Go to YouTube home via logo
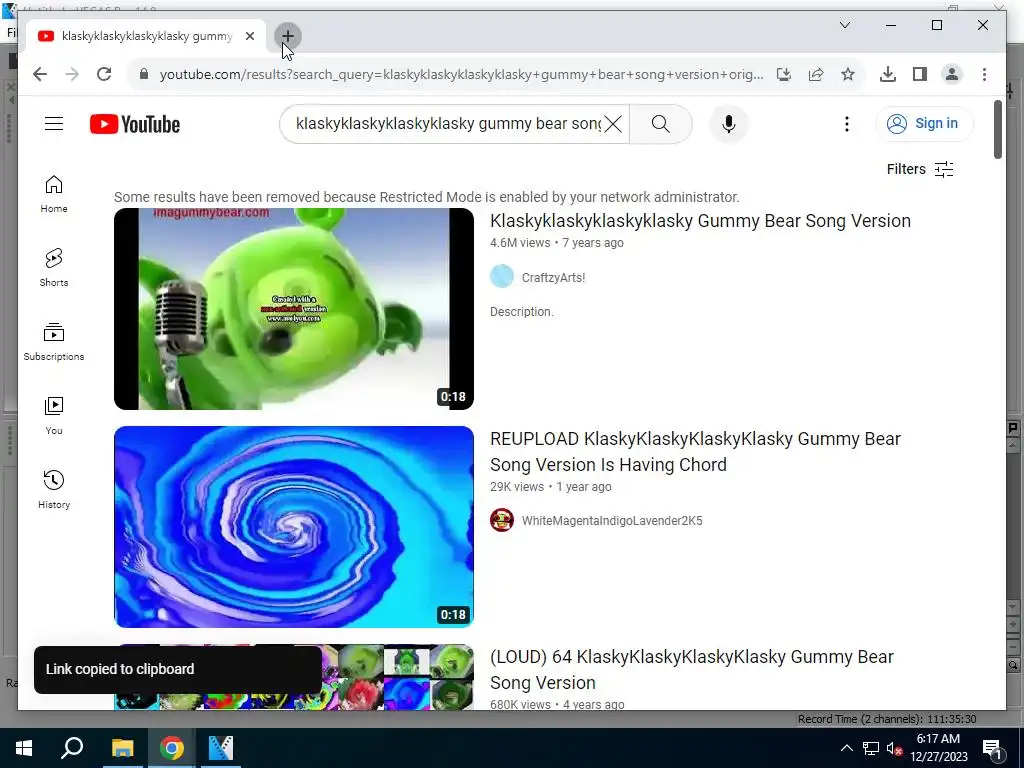The width and height of the screenshot is (1024, 768). tap(135, 124)
